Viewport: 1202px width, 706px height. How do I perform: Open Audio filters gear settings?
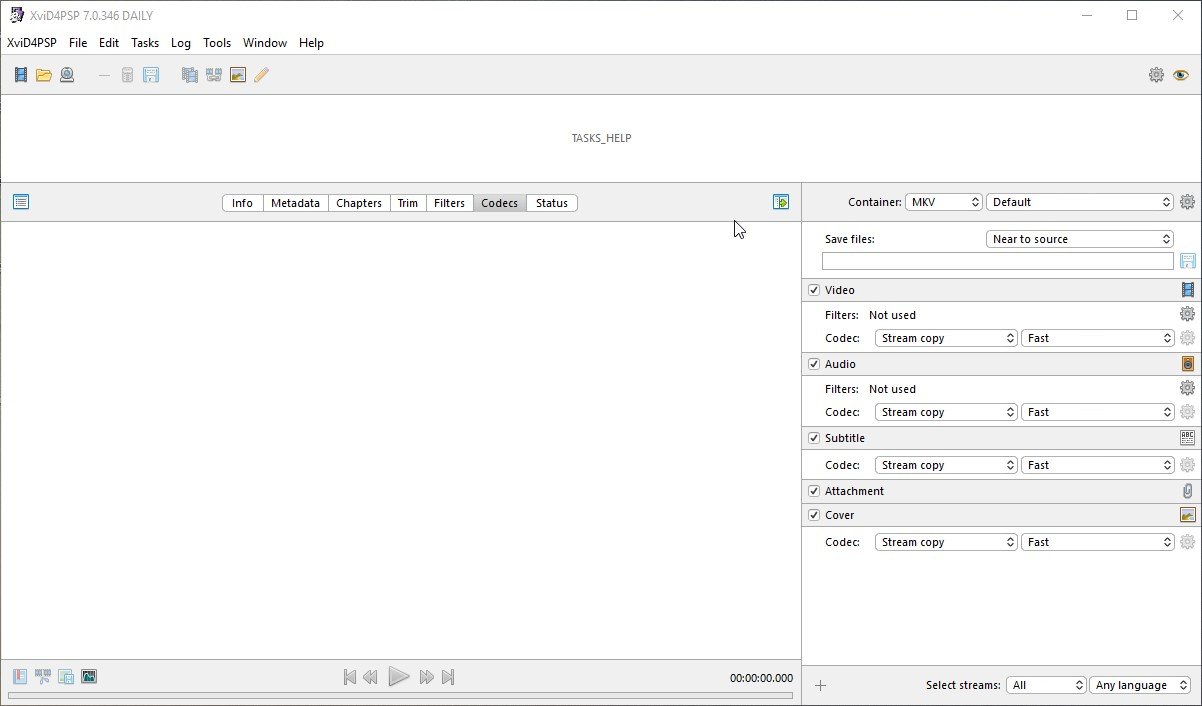(1187, 388)
